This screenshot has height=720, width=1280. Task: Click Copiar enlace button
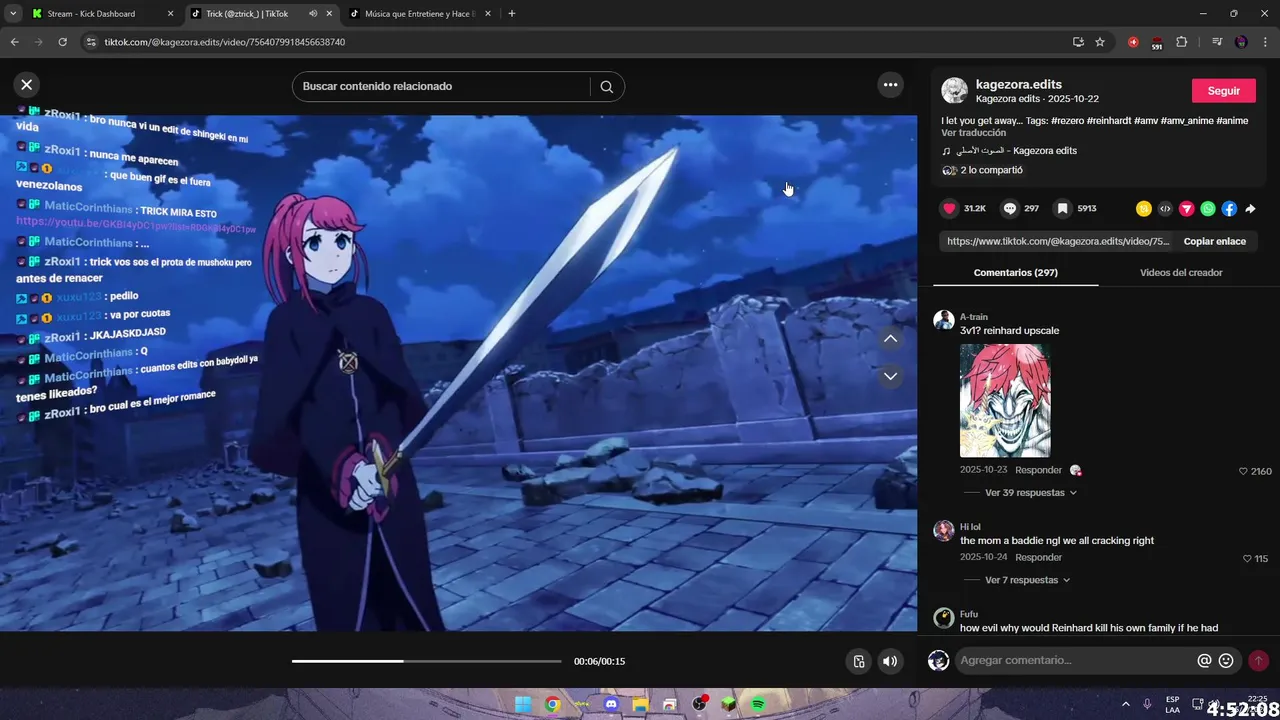pyautogui.click(x=1214, y=241)
